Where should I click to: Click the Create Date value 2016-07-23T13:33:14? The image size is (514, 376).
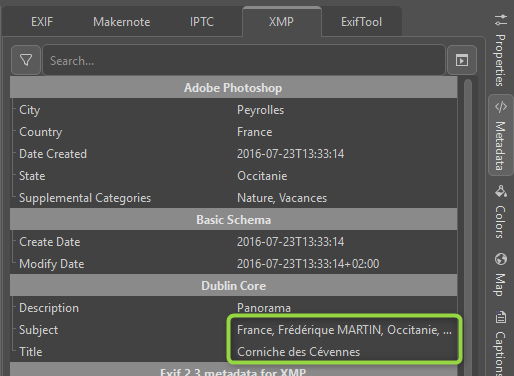point(291,242)
